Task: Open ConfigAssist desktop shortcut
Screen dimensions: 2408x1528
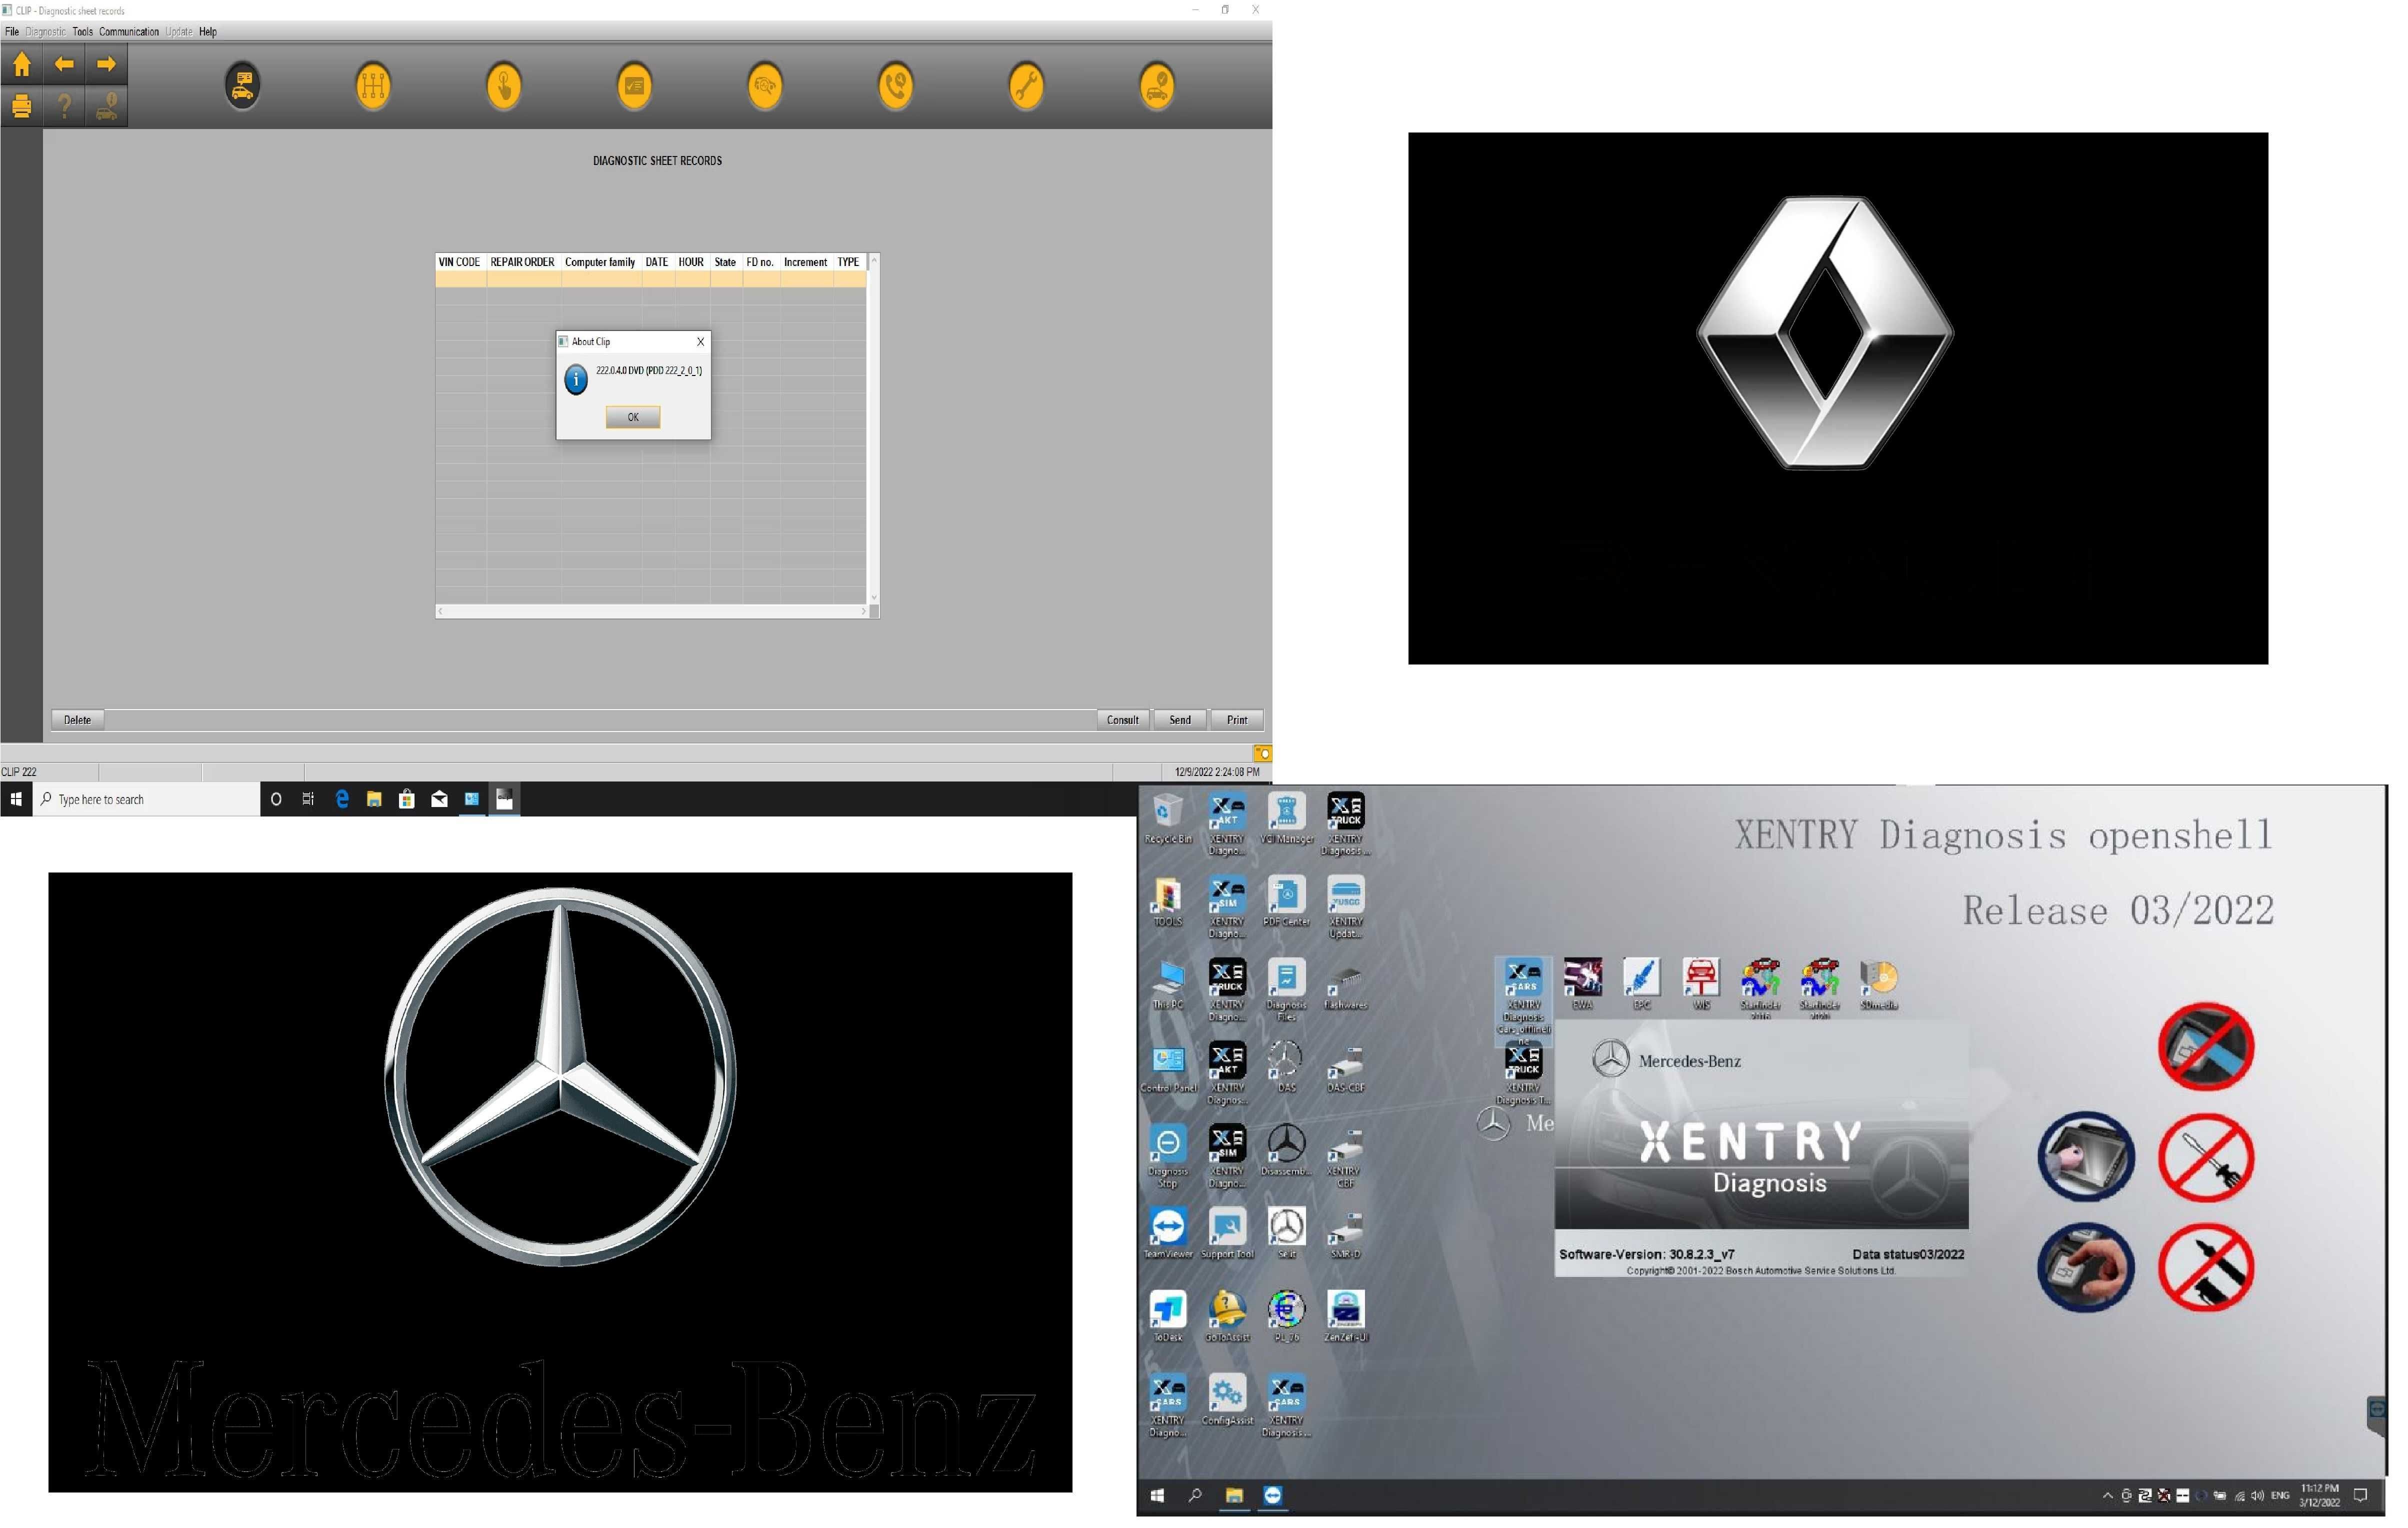Action: (x=1227, y=1400)
